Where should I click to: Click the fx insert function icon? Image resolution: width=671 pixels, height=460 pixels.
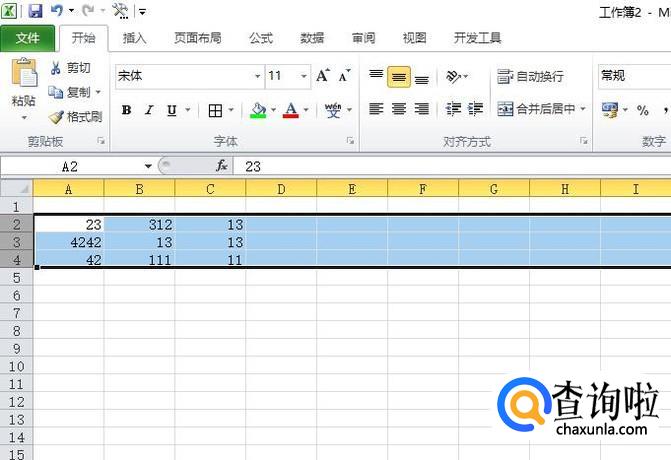221,166
